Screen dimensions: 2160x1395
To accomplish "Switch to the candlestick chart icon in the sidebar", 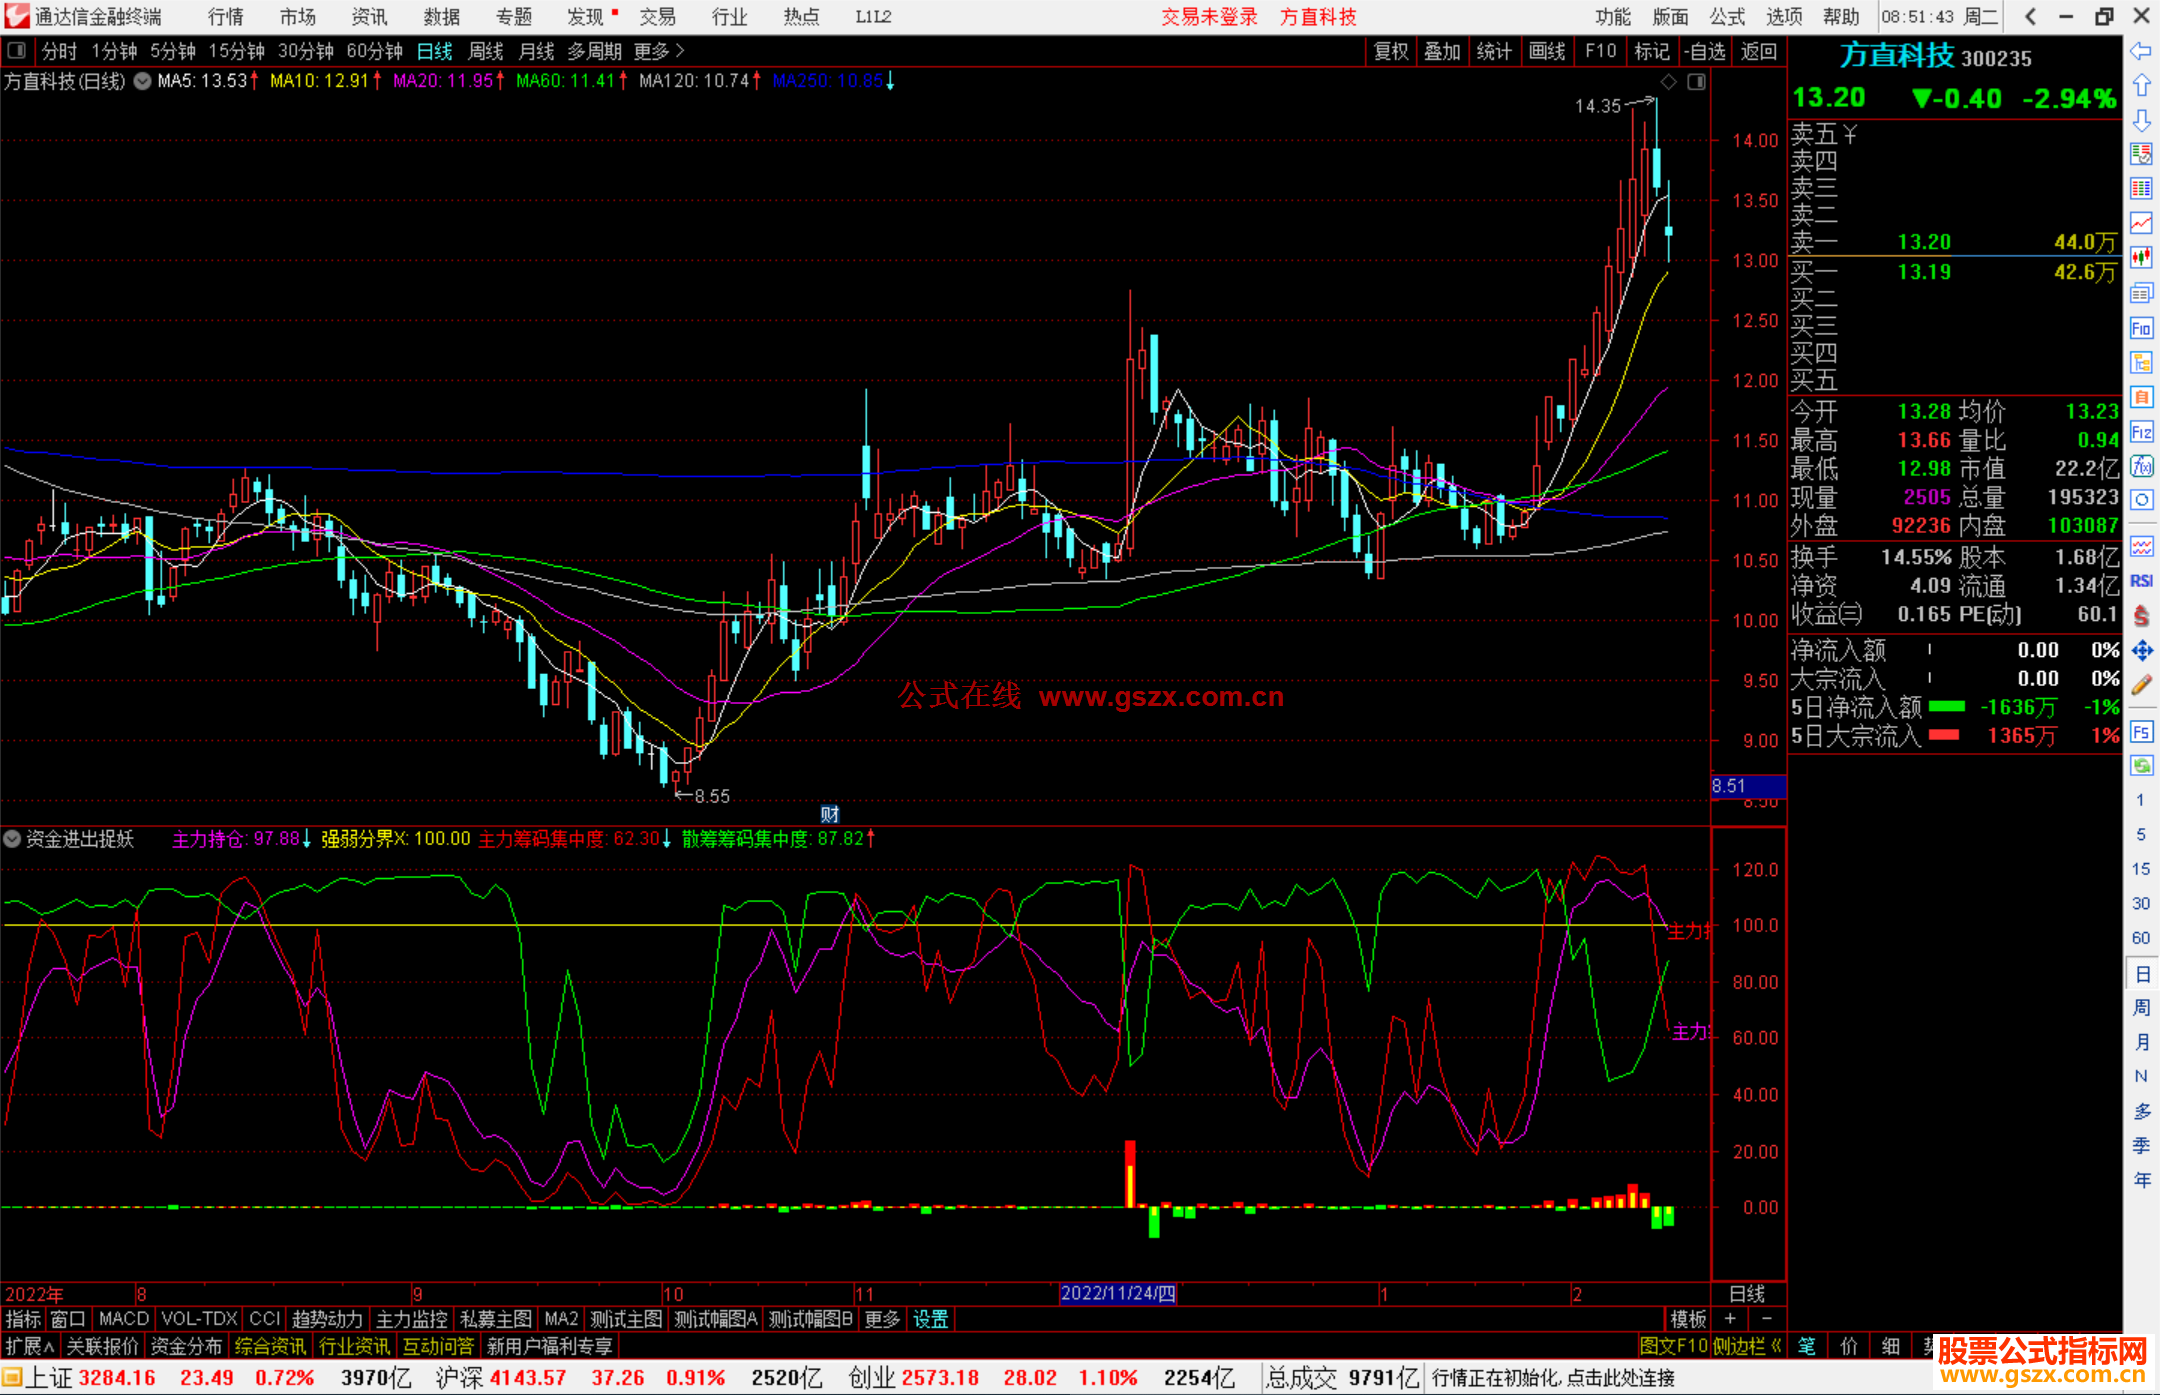I will [x=2141, y=258].
